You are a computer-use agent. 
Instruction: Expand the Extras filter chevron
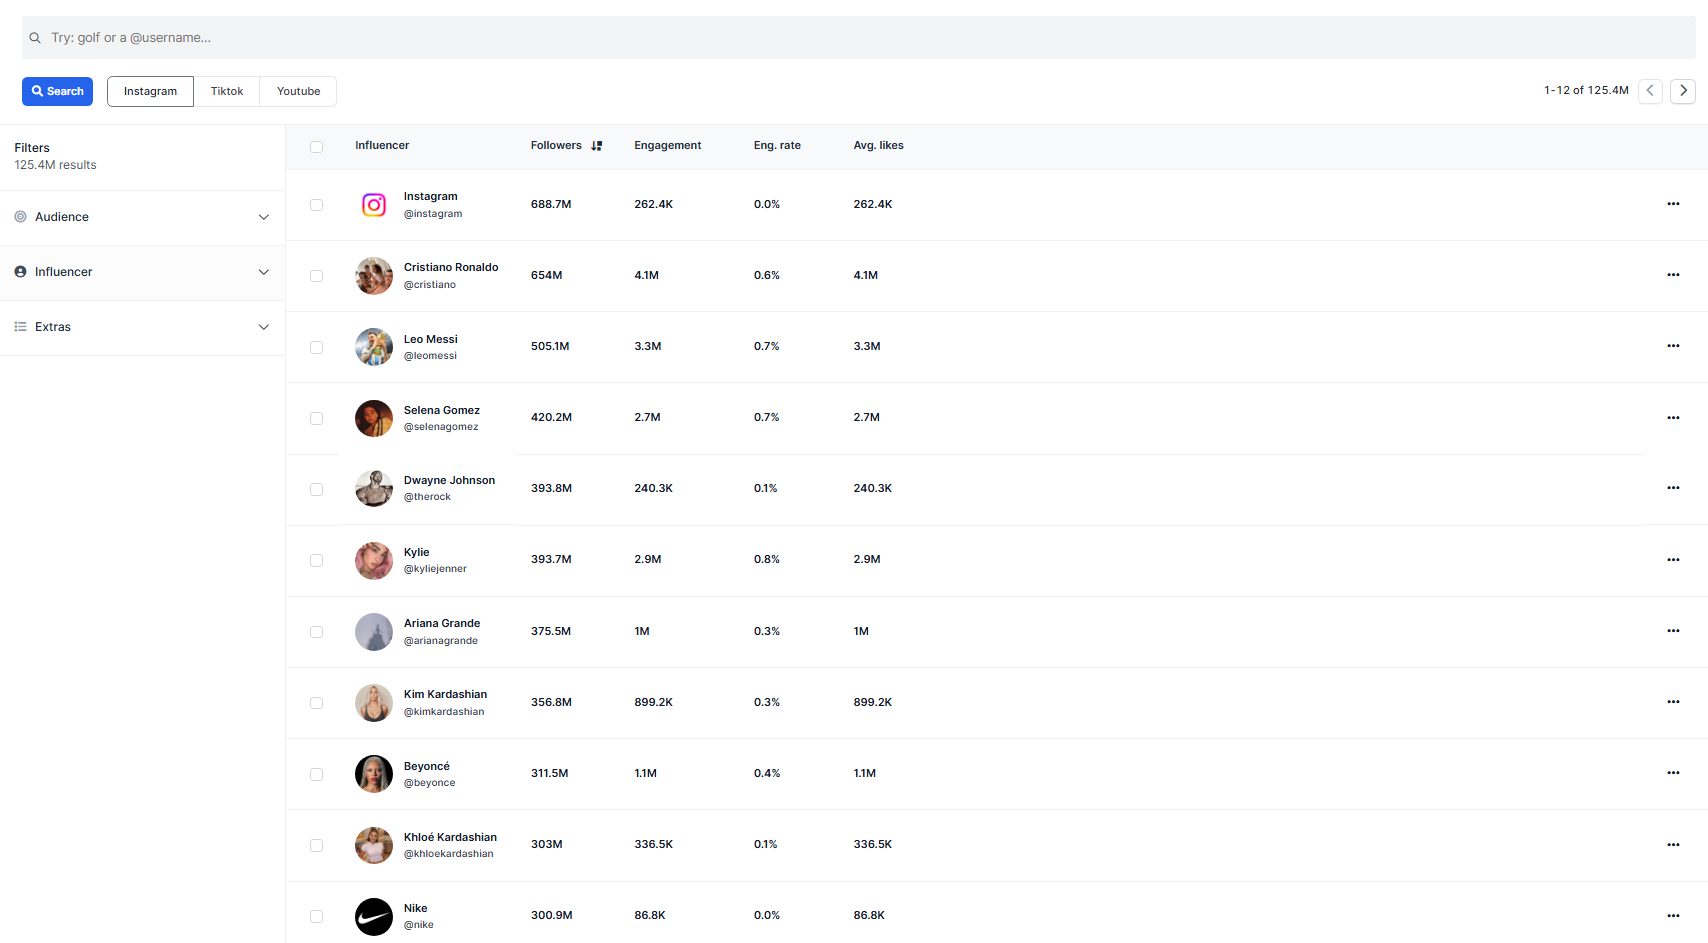[264, 327]
